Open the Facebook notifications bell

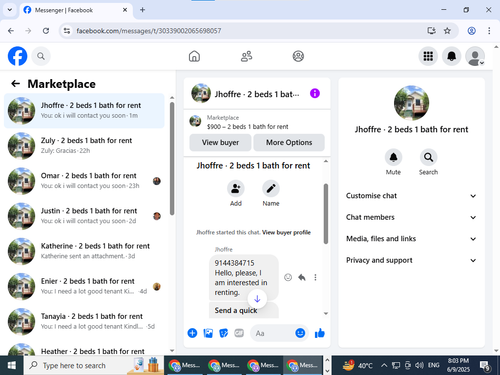[452, 56]
